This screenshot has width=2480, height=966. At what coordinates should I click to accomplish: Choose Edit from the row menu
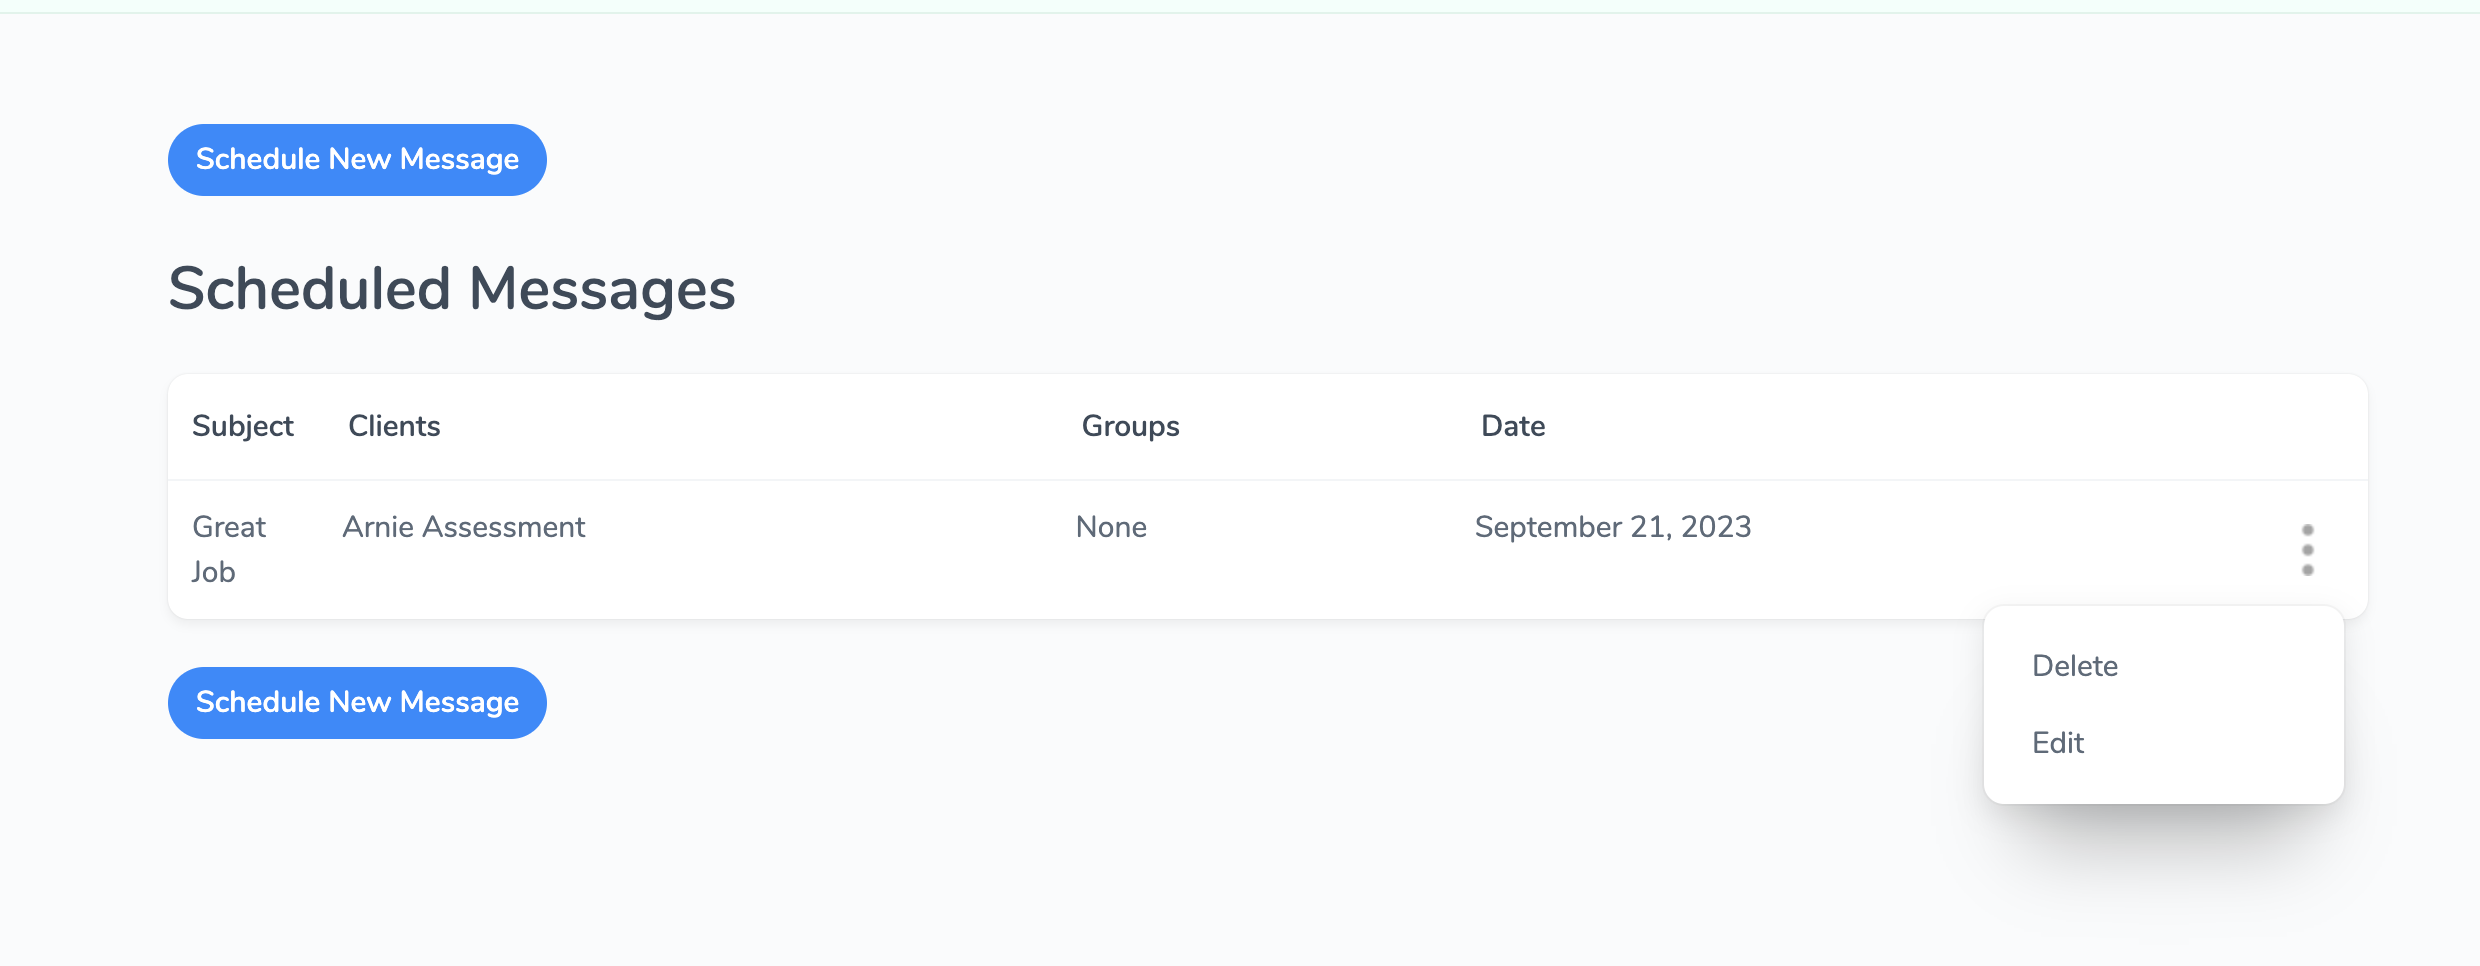(2058, 743)
